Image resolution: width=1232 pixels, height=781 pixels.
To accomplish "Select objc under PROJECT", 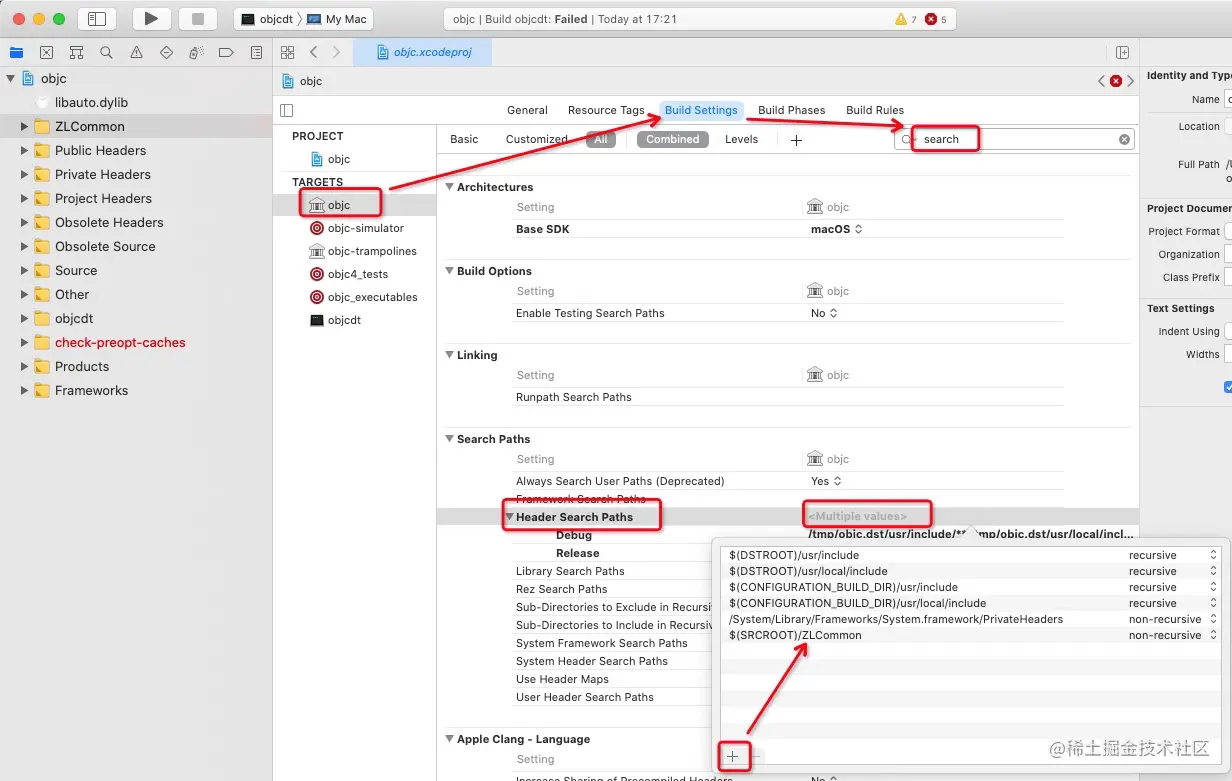I will (331, 159).
